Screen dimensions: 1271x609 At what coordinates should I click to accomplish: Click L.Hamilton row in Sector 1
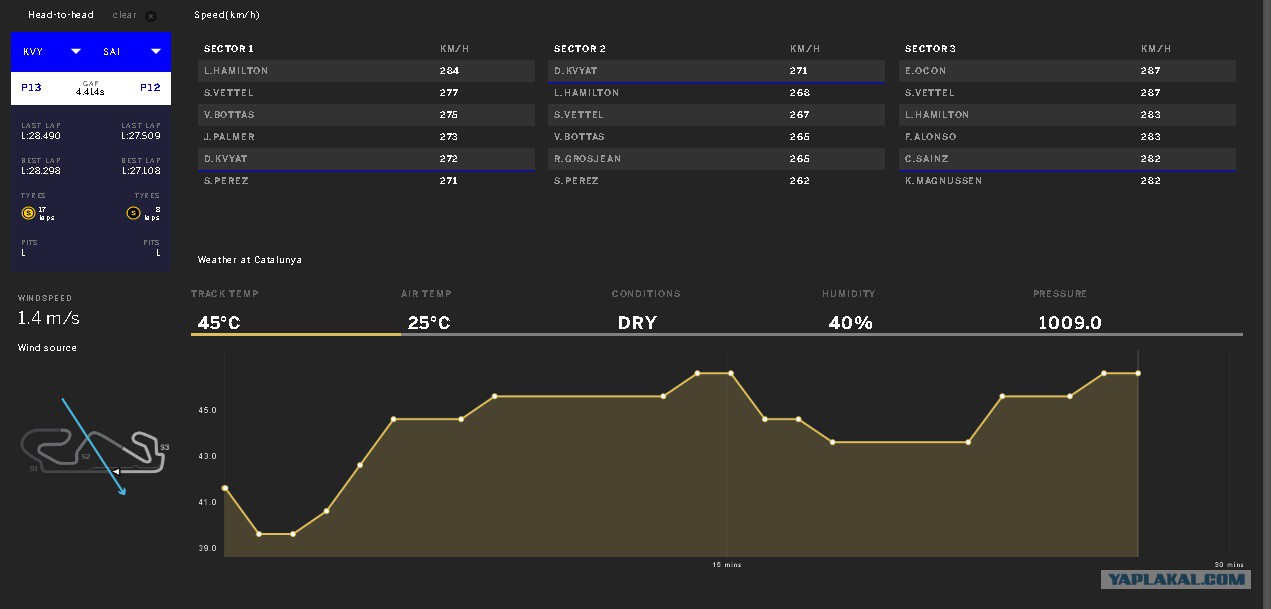click(366, 71)
